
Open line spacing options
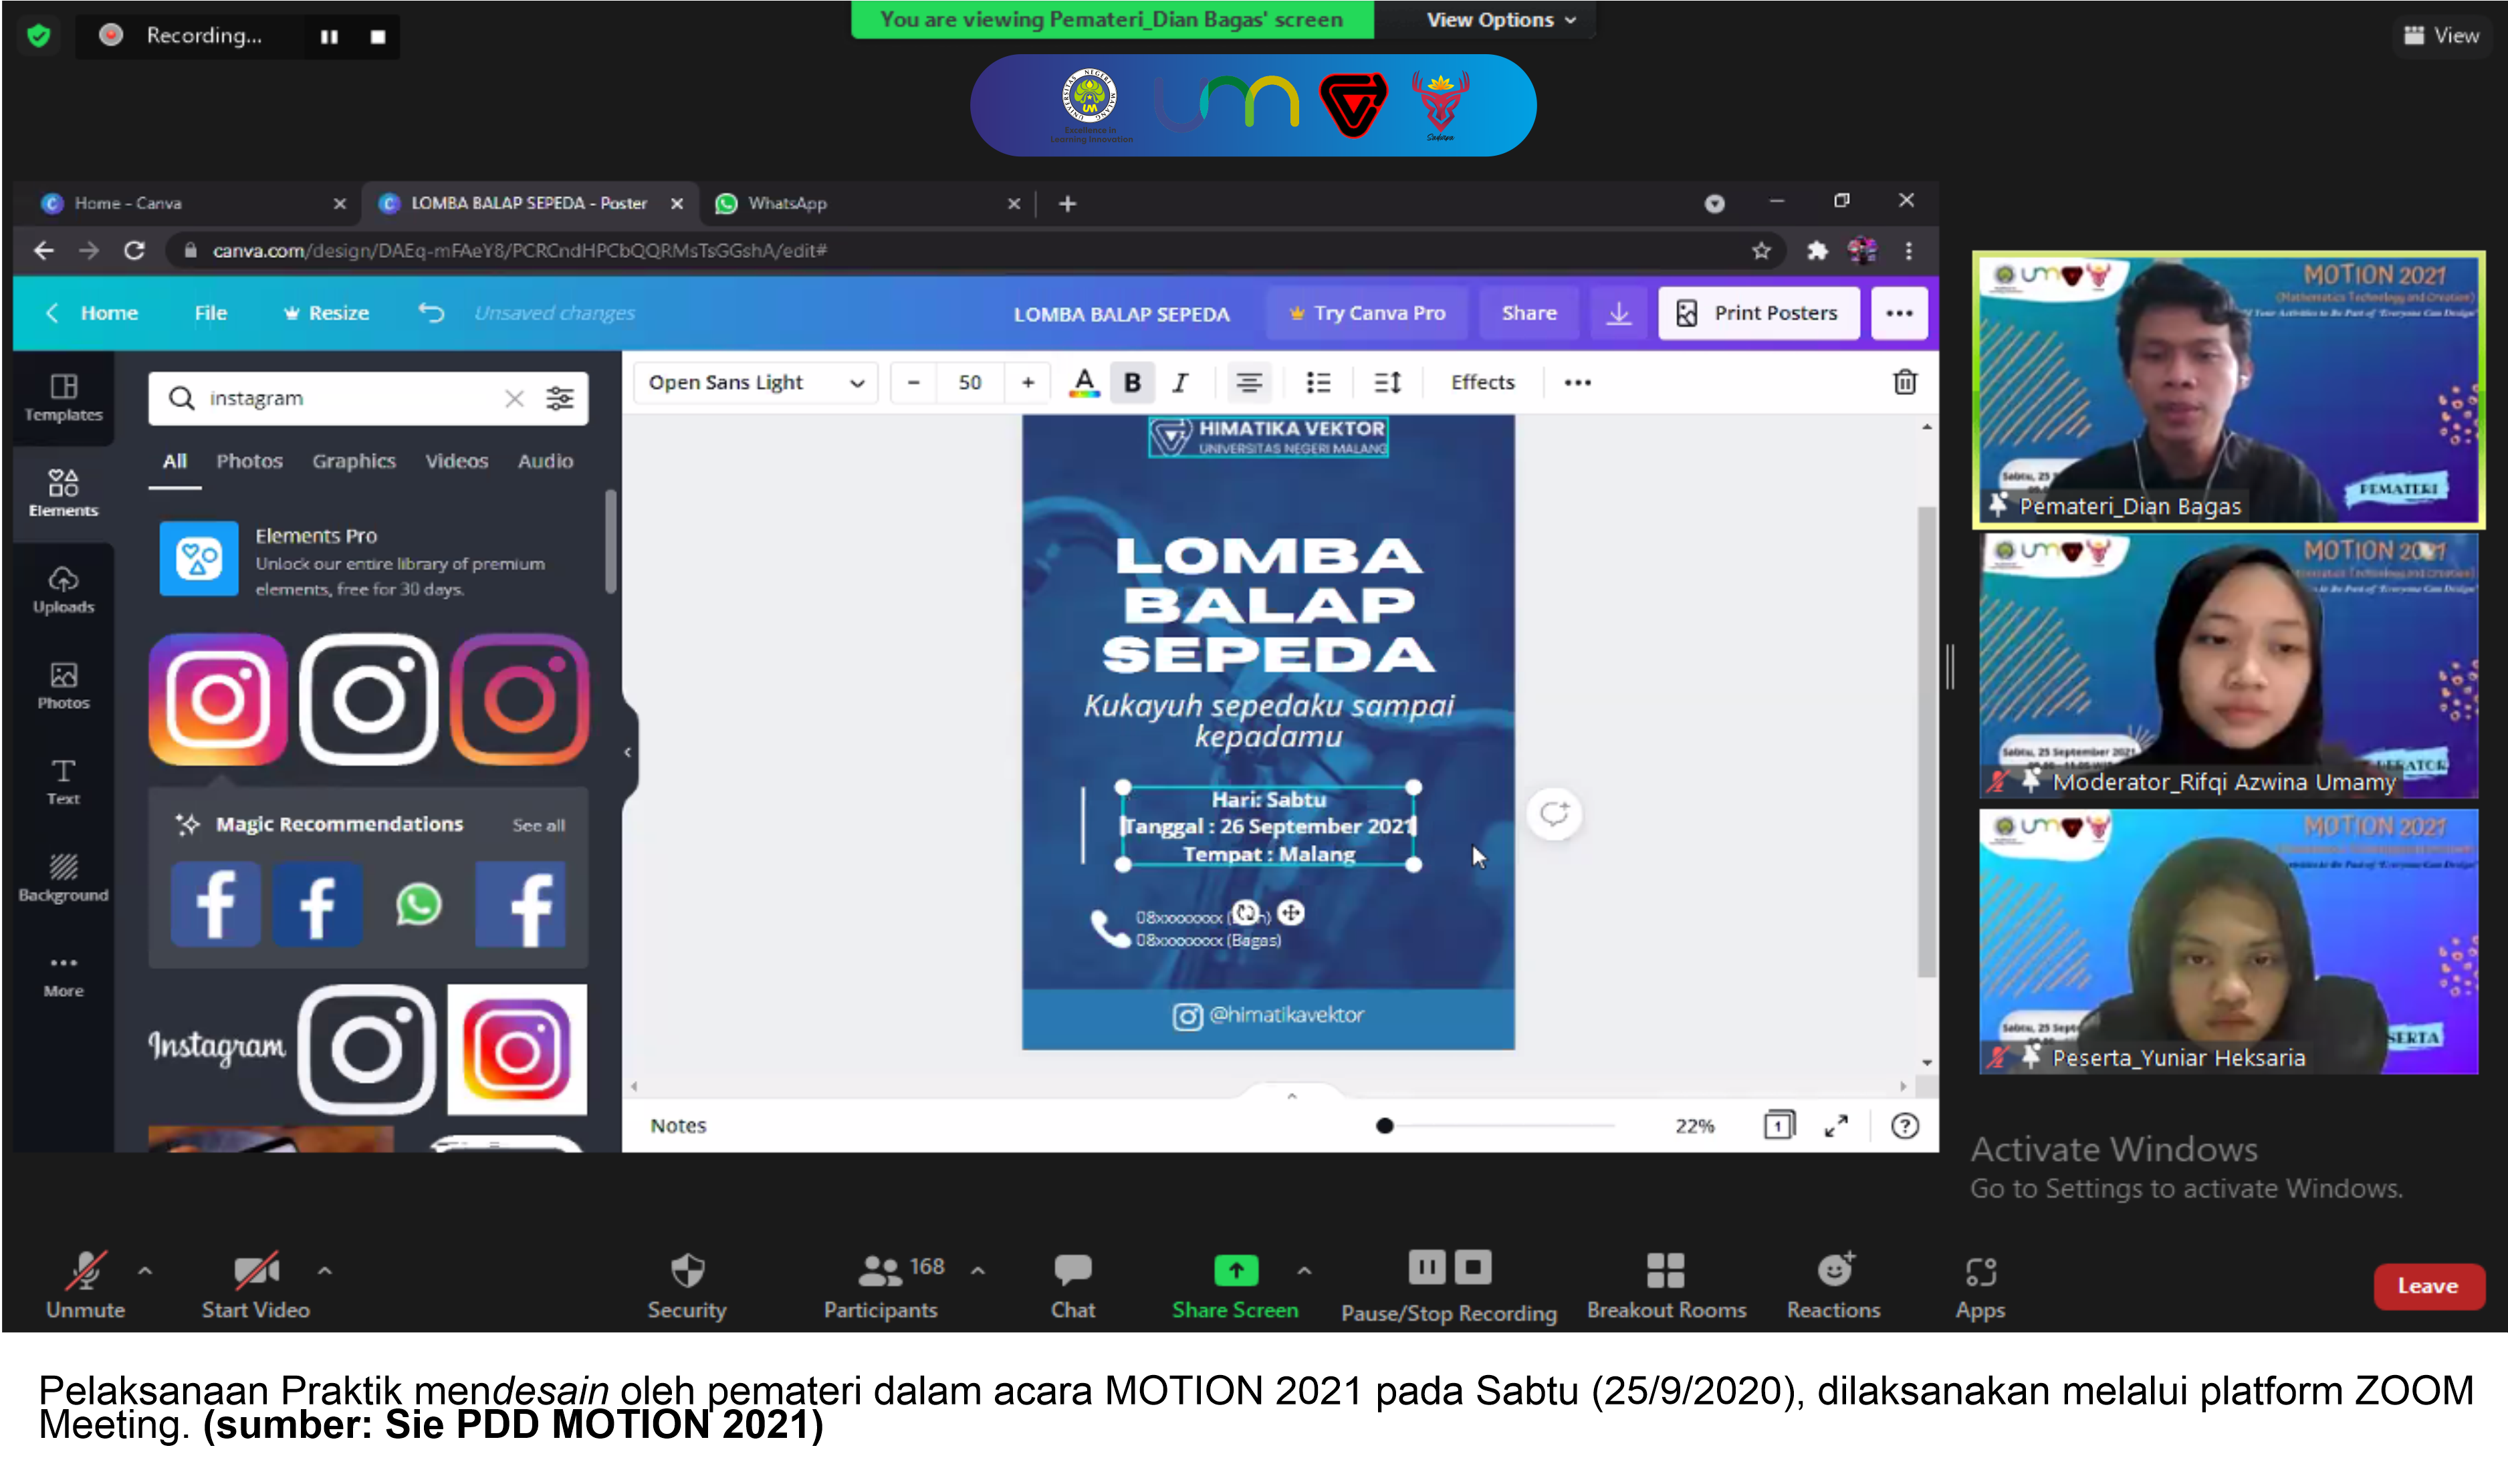pos(1388,382)
